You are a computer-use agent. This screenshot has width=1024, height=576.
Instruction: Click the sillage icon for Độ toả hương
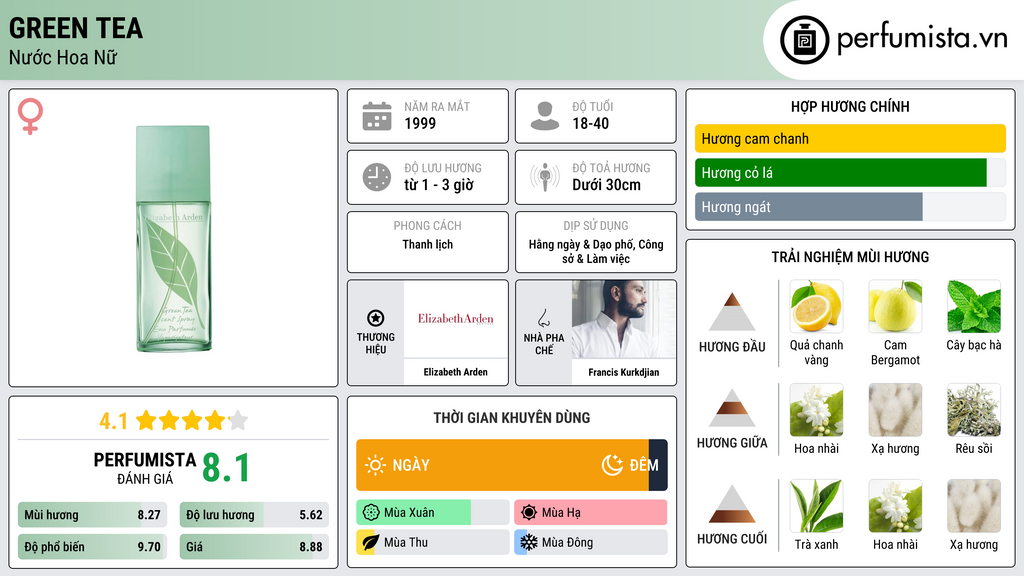point(545,177)
